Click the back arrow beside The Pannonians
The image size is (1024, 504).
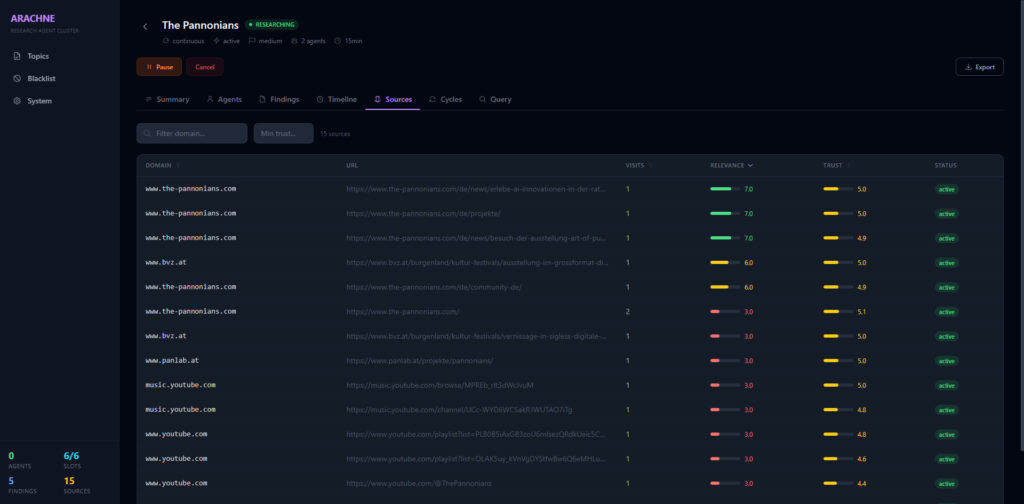tap(145, 26)
